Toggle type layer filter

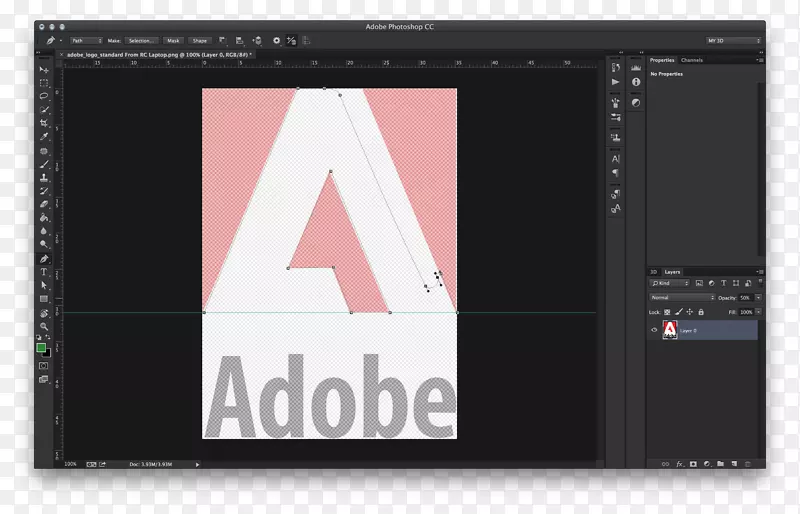[723, 283]
